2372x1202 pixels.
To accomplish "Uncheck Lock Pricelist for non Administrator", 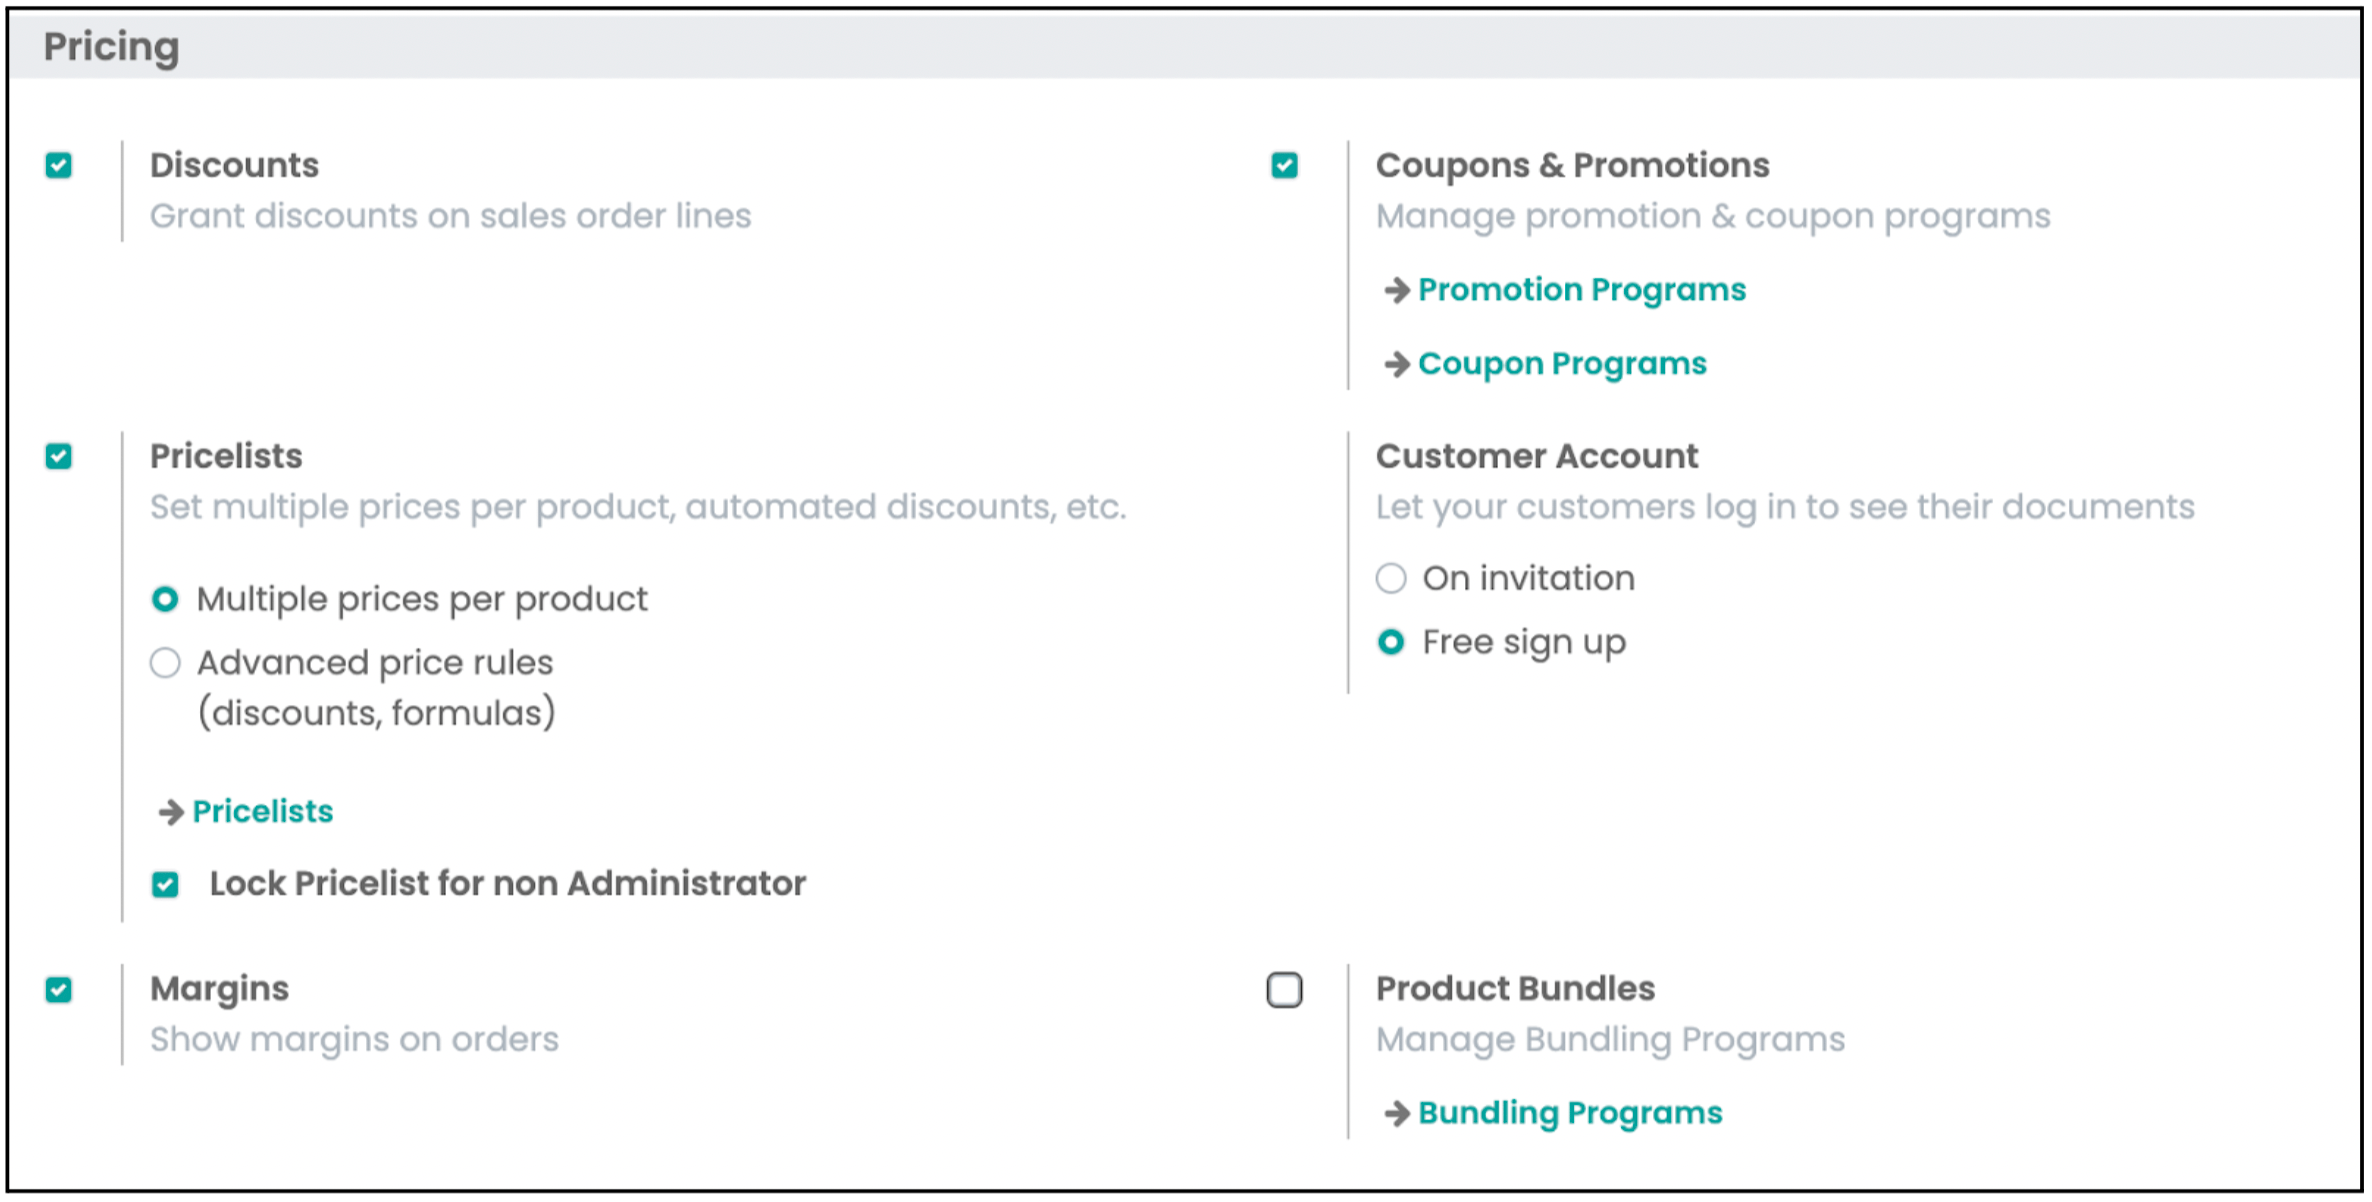I will coord(165,884).
